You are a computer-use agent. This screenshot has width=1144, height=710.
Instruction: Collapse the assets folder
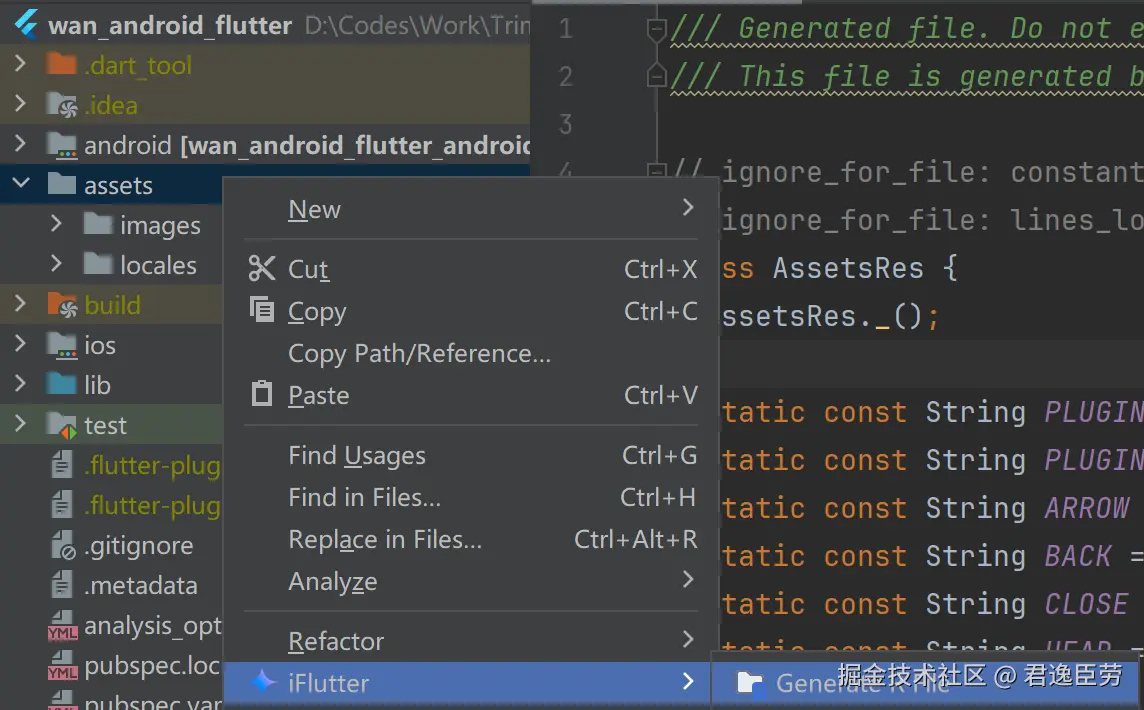(x=21, y=185)
